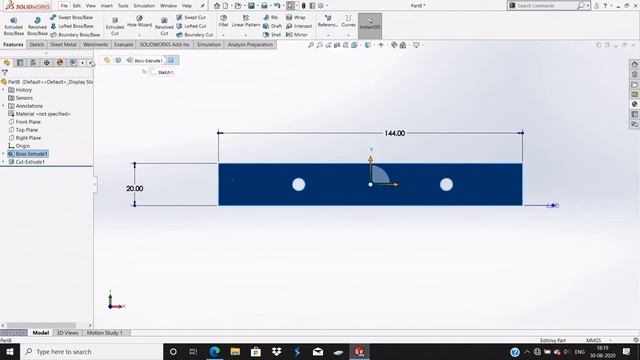Screen dimensions: 640x360
Task: Open the File menu
Action: tap(64, 6)
